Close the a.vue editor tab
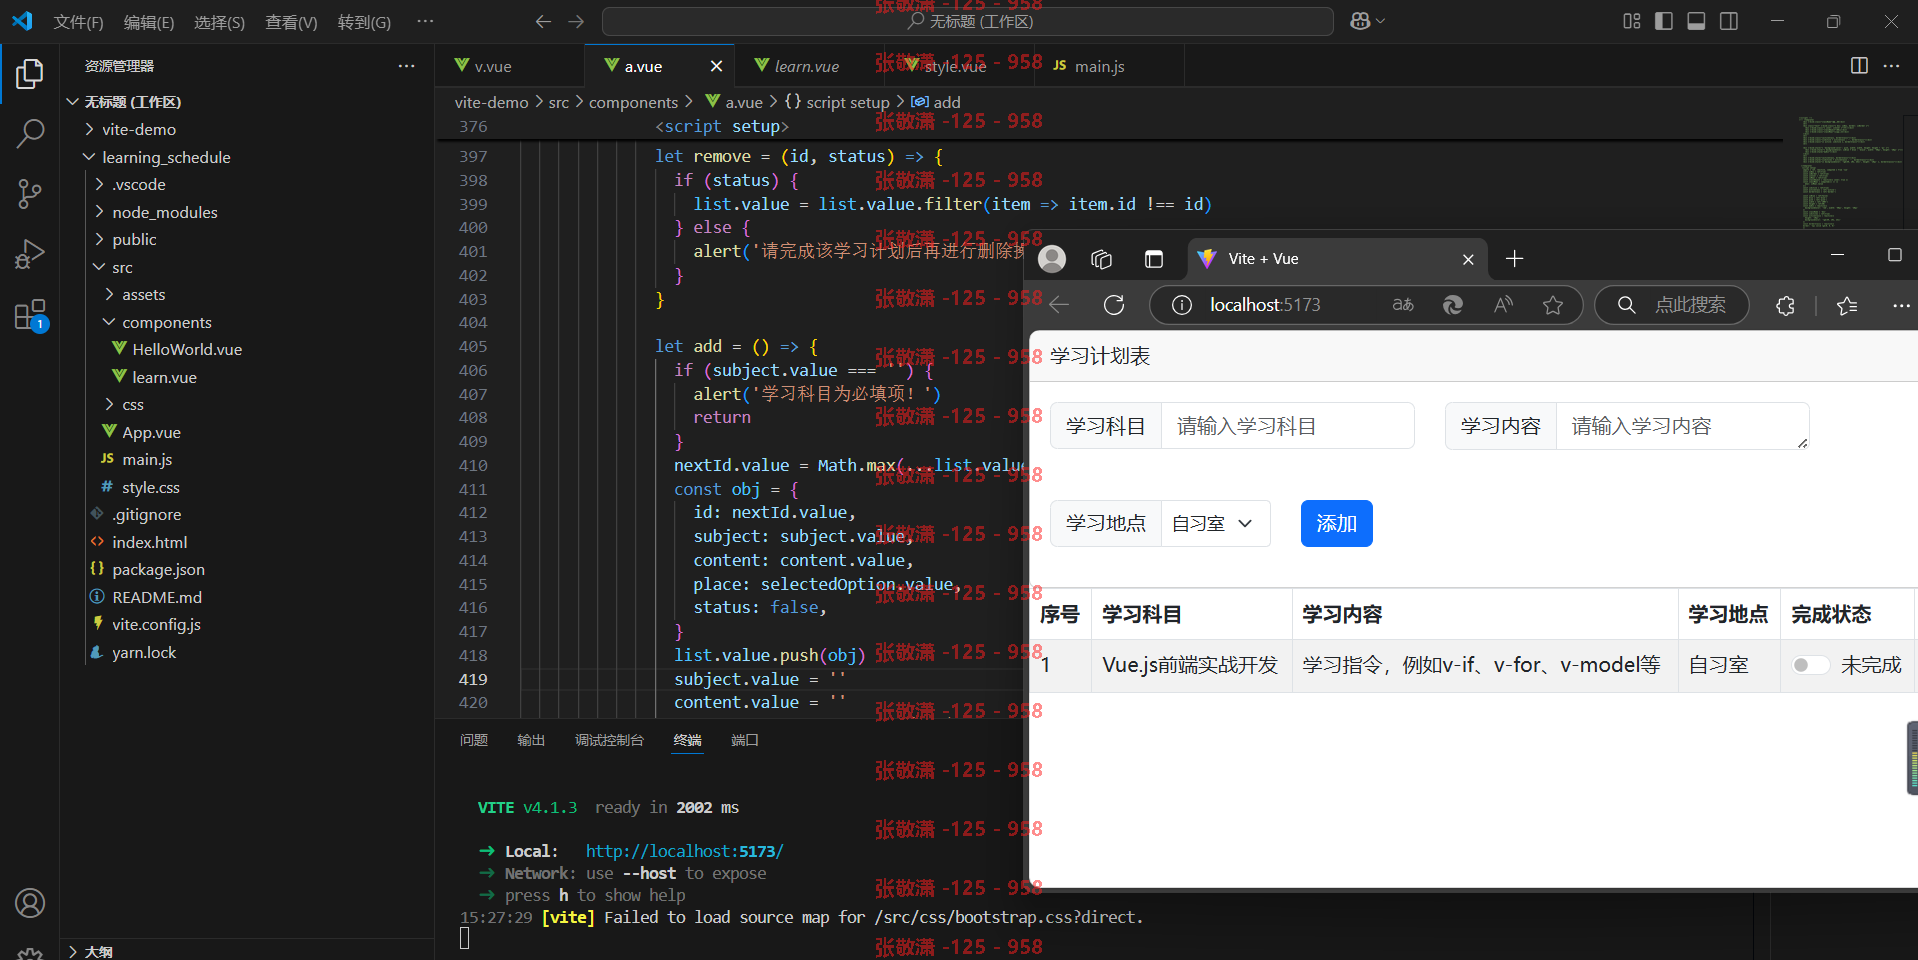1918x960 pixels. [x=716, y=66]
